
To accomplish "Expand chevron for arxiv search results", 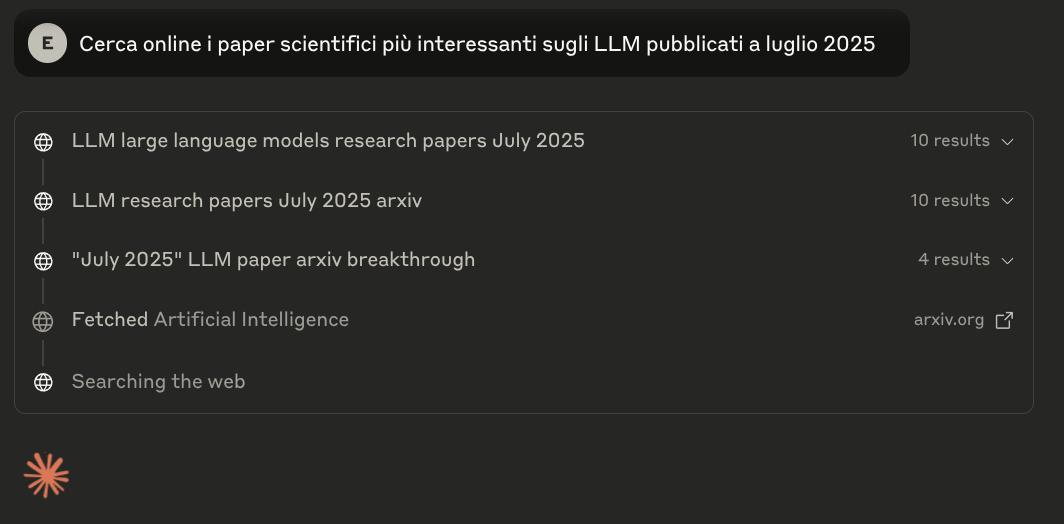I will (1008, 201).
